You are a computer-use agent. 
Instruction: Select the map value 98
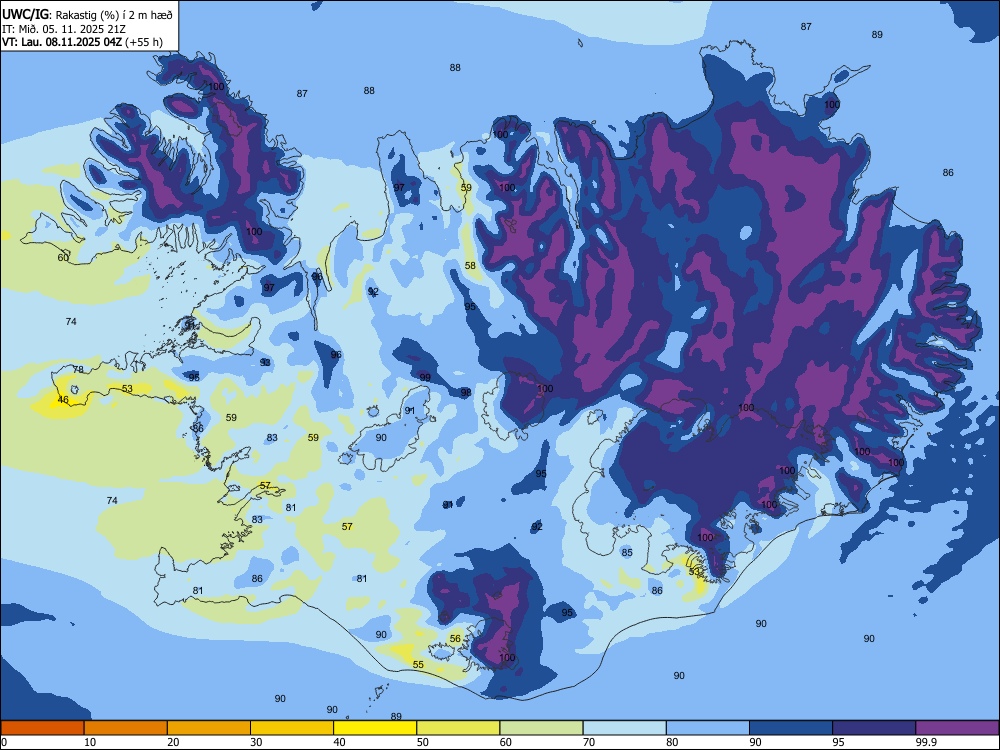[x=466, y=393]
